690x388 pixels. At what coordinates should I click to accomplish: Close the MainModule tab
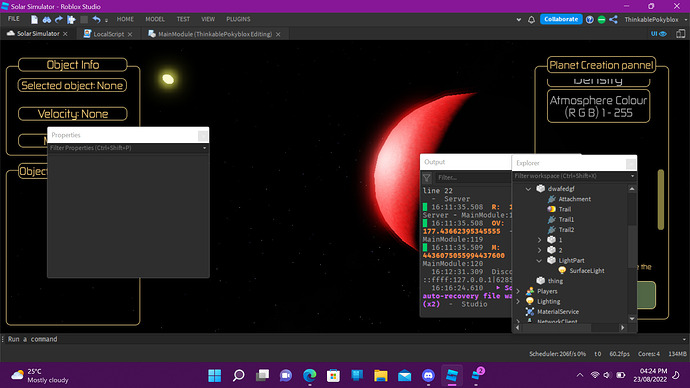278,34
